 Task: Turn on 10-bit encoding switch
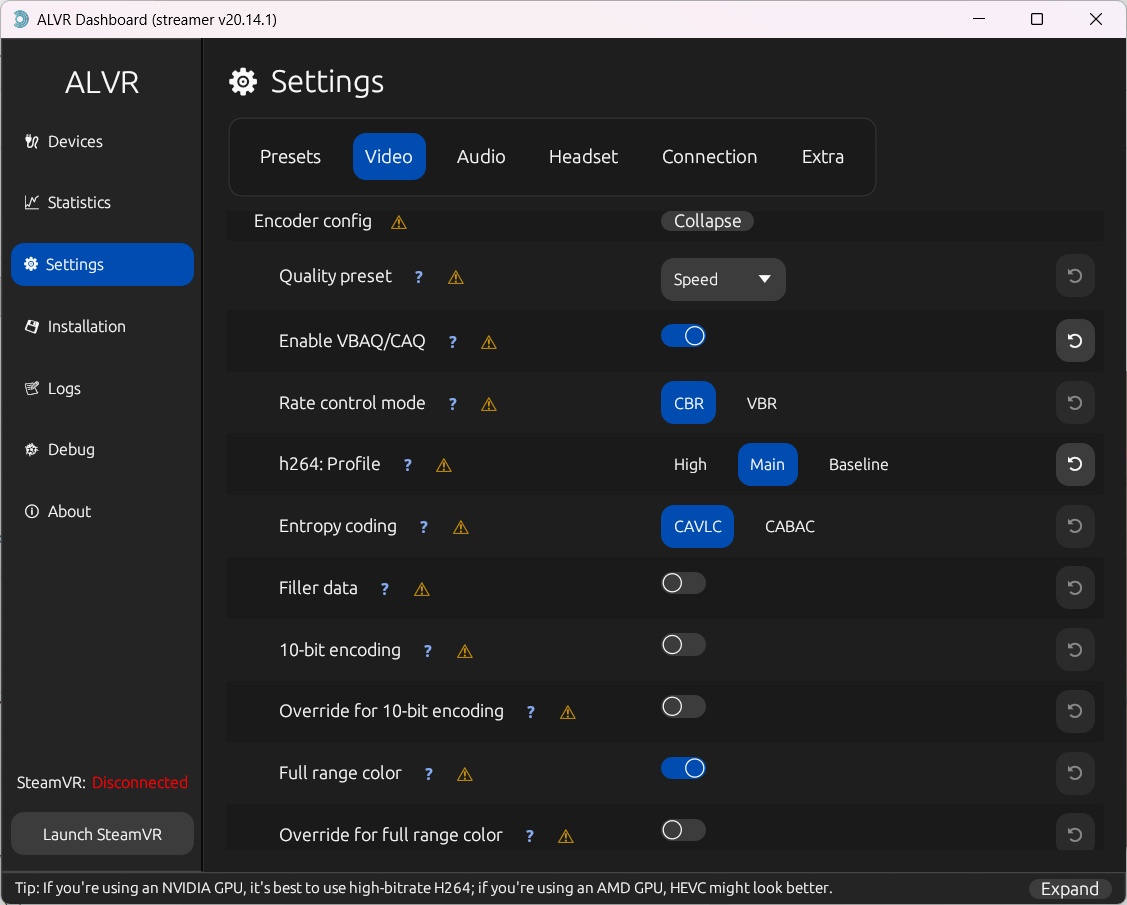[x=684, y=645]
